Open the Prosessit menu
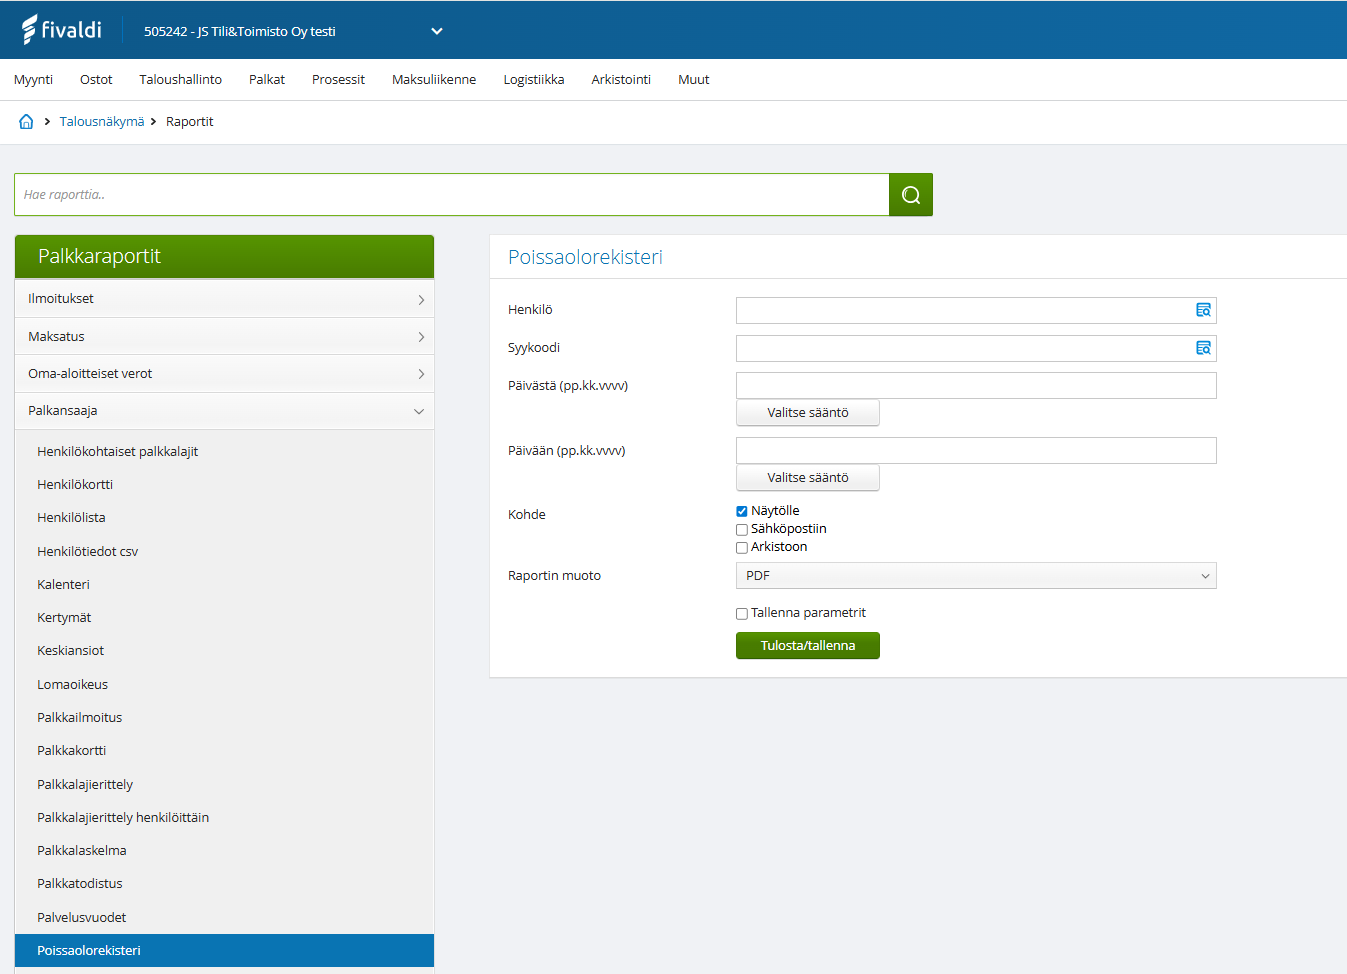The width and height of the screenshot is (1347, 974). (338, 80)
